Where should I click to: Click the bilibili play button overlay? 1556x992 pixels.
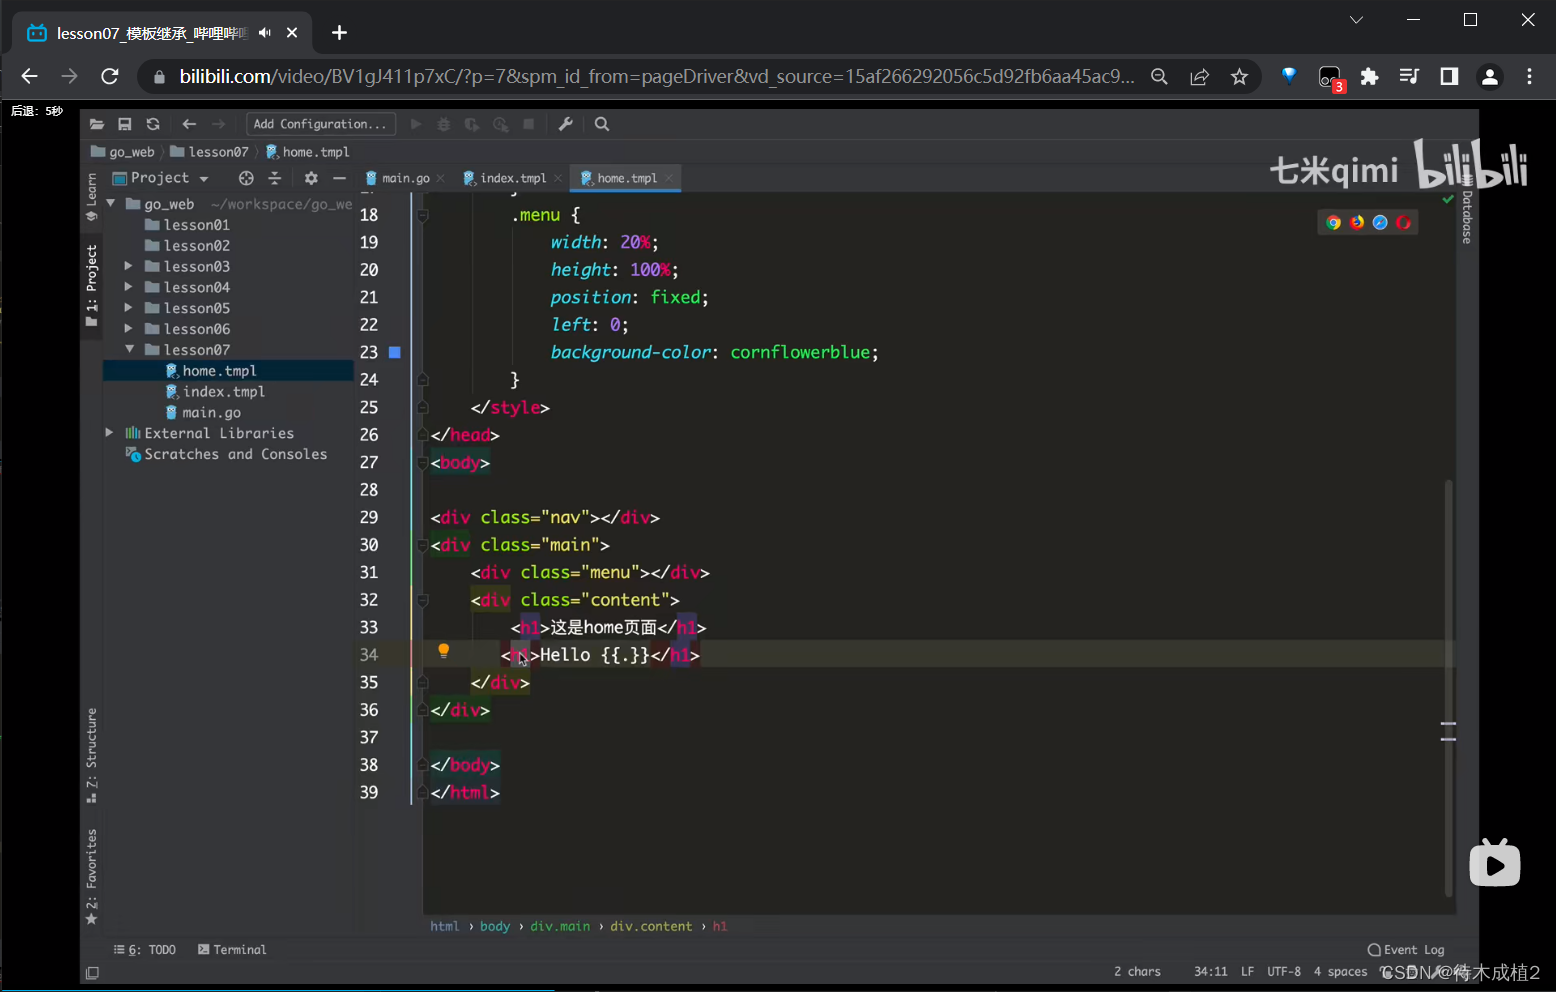(x=1494, y=865)
